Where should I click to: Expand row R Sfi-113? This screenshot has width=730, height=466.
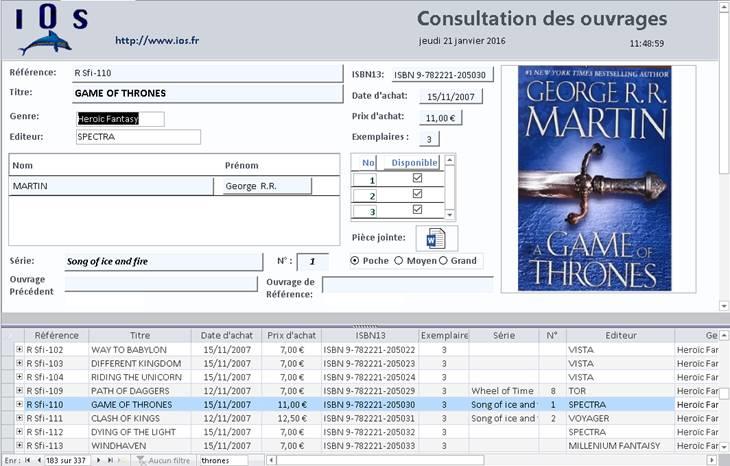pos(19,445)
